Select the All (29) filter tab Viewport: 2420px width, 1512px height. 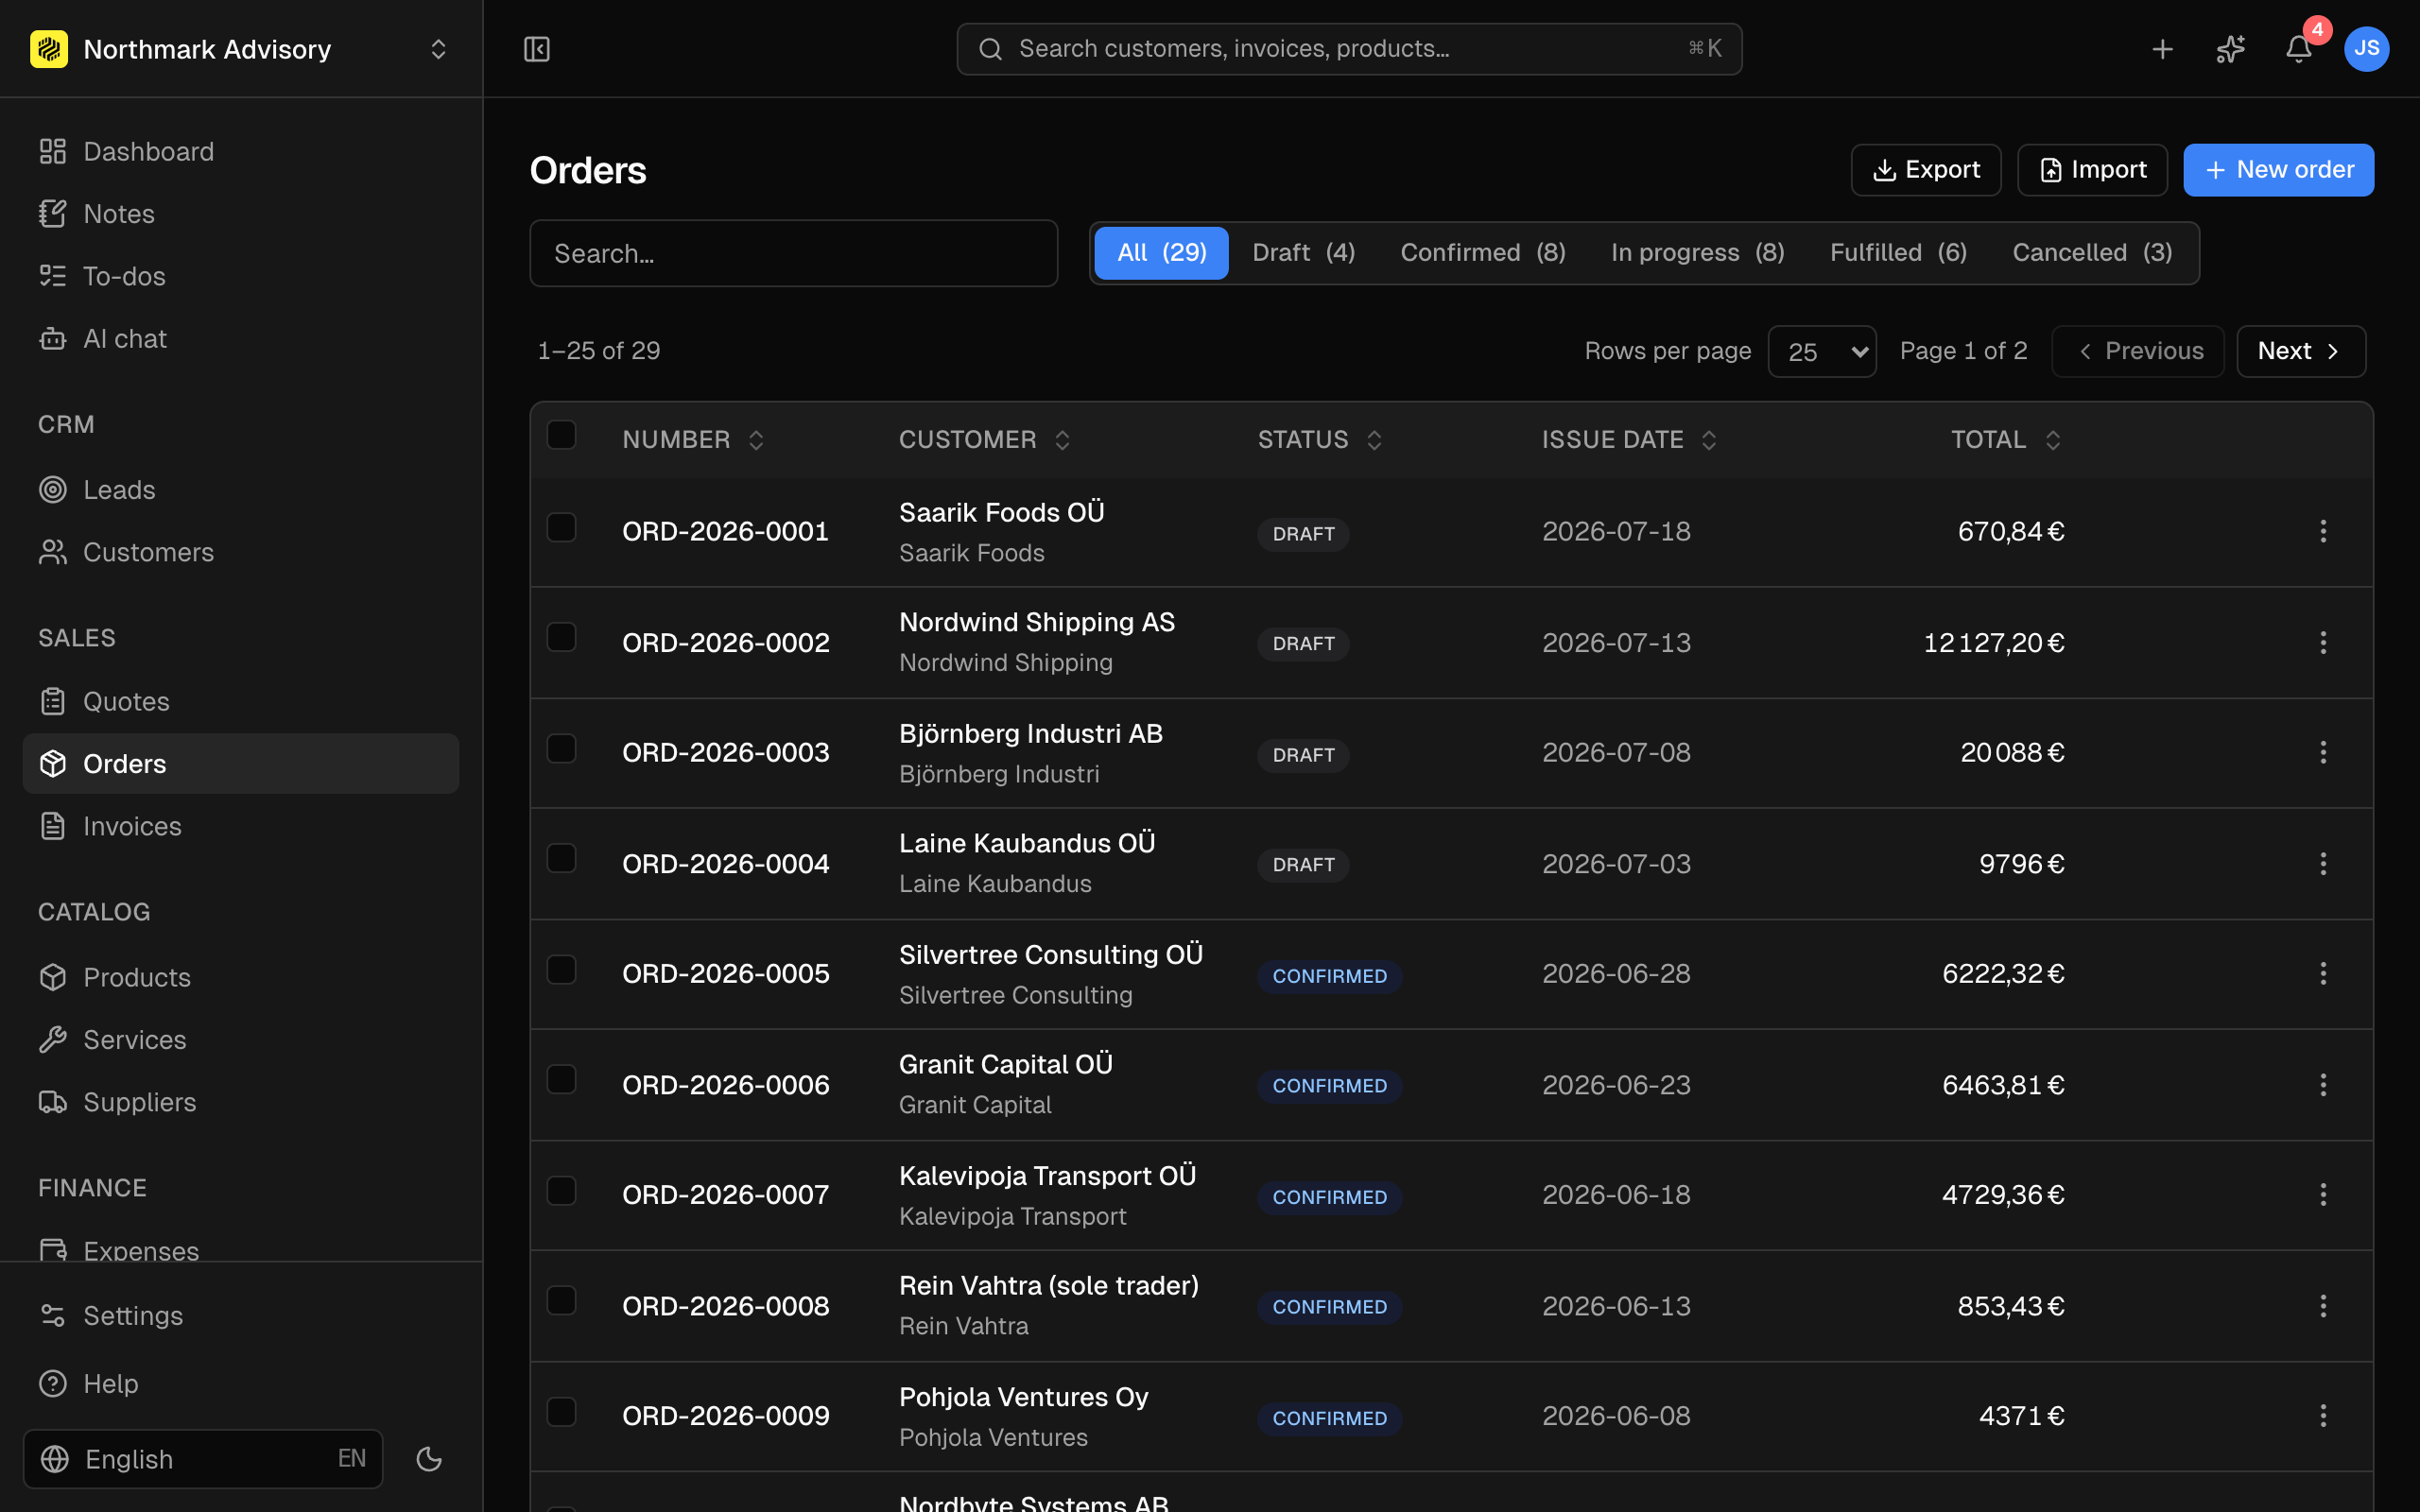point(1161,253)
